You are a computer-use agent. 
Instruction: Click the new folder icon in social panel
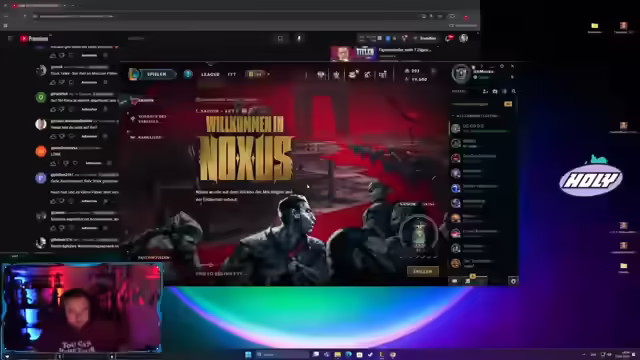[x=495, y=91]
